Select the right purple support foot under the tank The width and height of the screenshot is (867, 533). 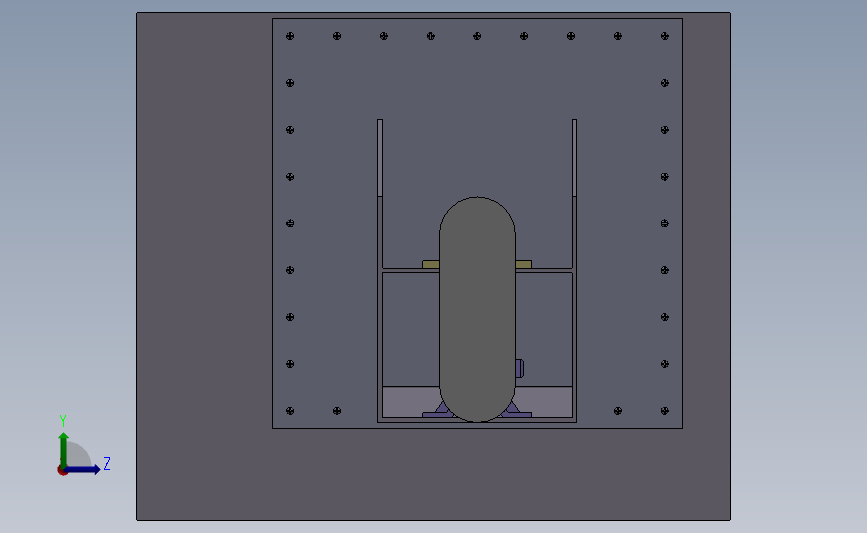[516, 412]
